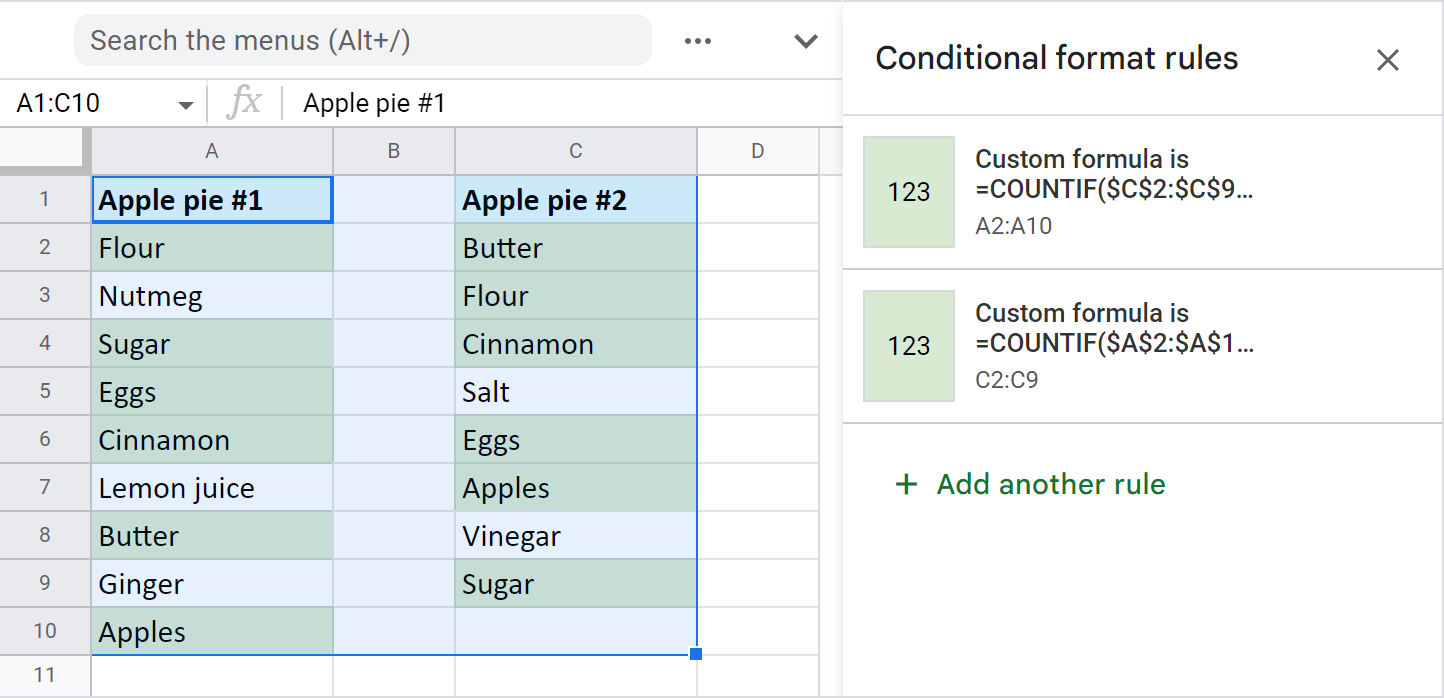Viewport: 1444px width, 698px height.
Task: Collapse the menu bar using the chevron icon
Action: [805, 40]
